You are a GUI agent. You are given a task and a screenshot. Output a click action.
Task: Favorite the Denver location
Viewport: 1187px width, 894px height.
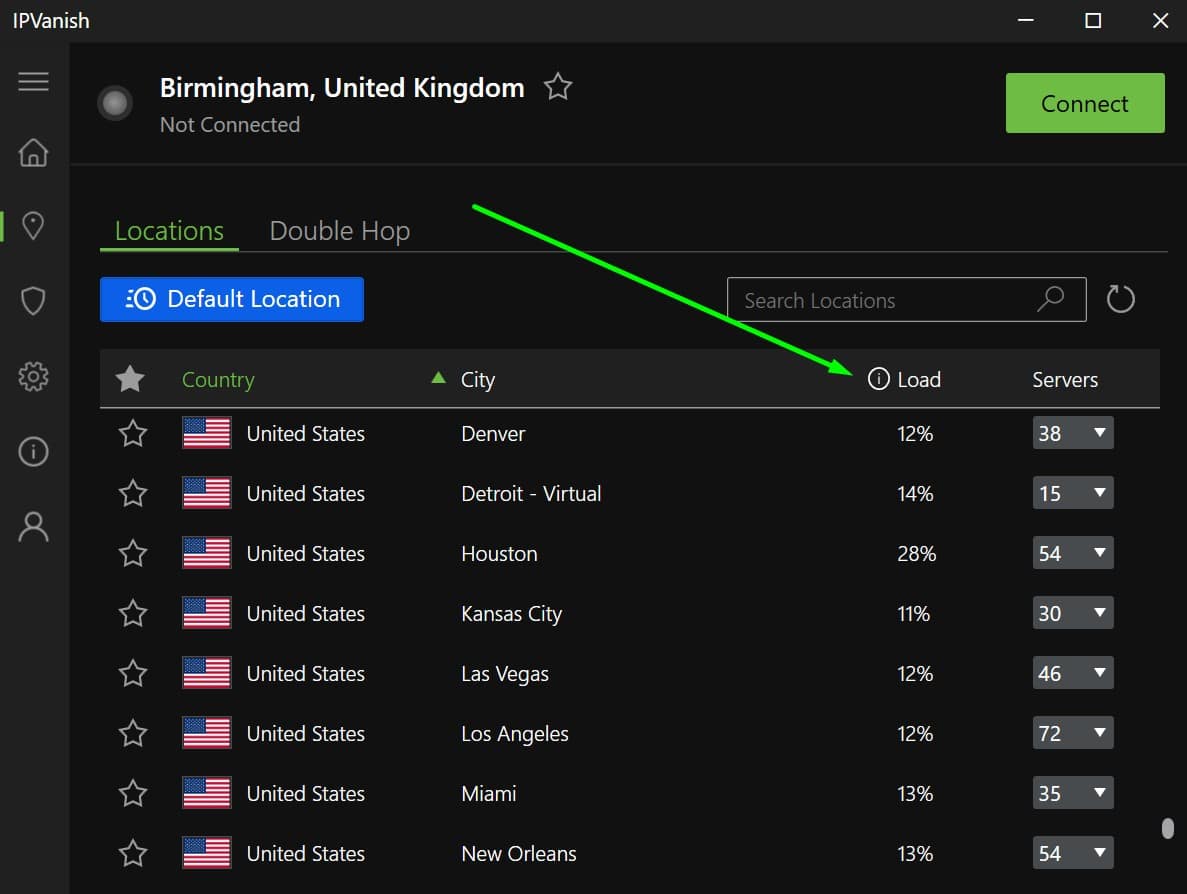[x=133, y=434]
